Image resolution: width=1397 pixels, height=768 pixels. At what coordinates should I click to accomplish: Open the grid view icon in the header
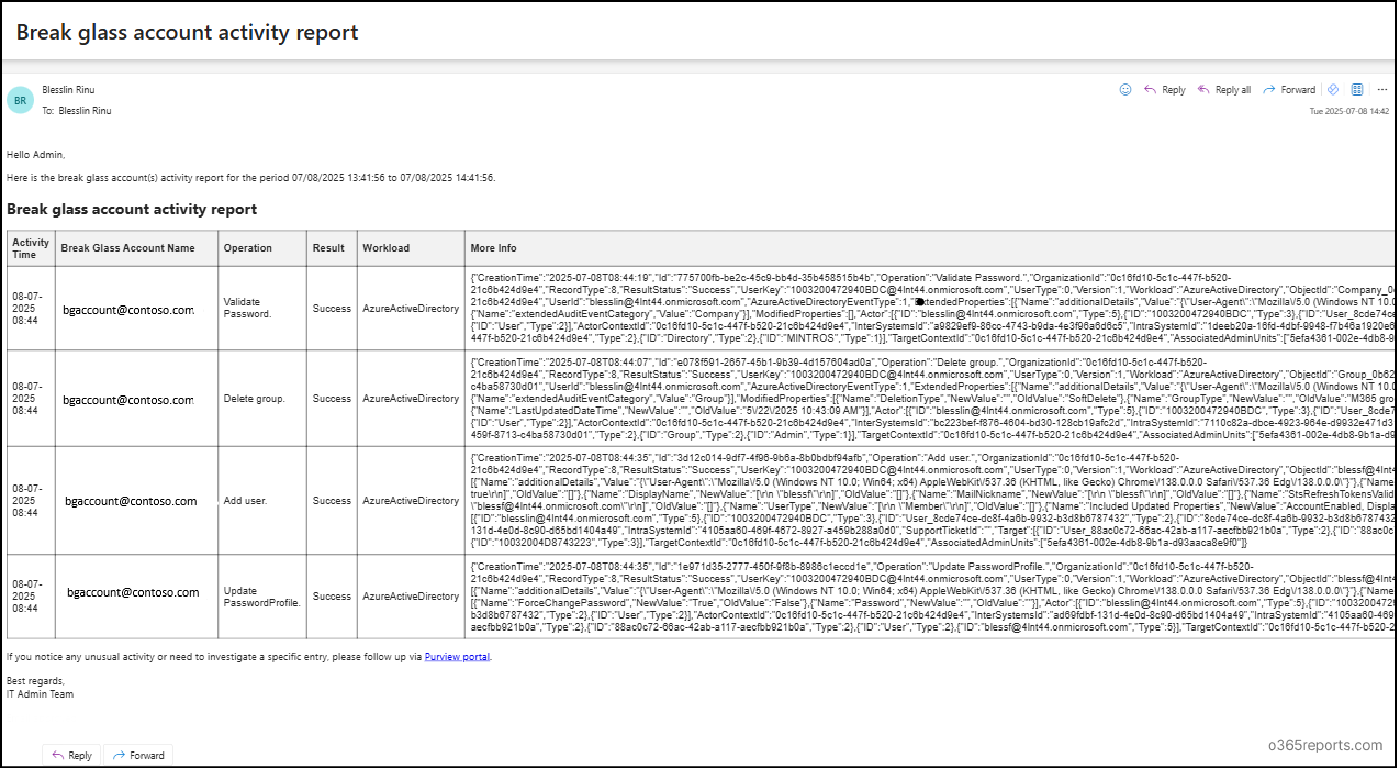coord(1356,89)
